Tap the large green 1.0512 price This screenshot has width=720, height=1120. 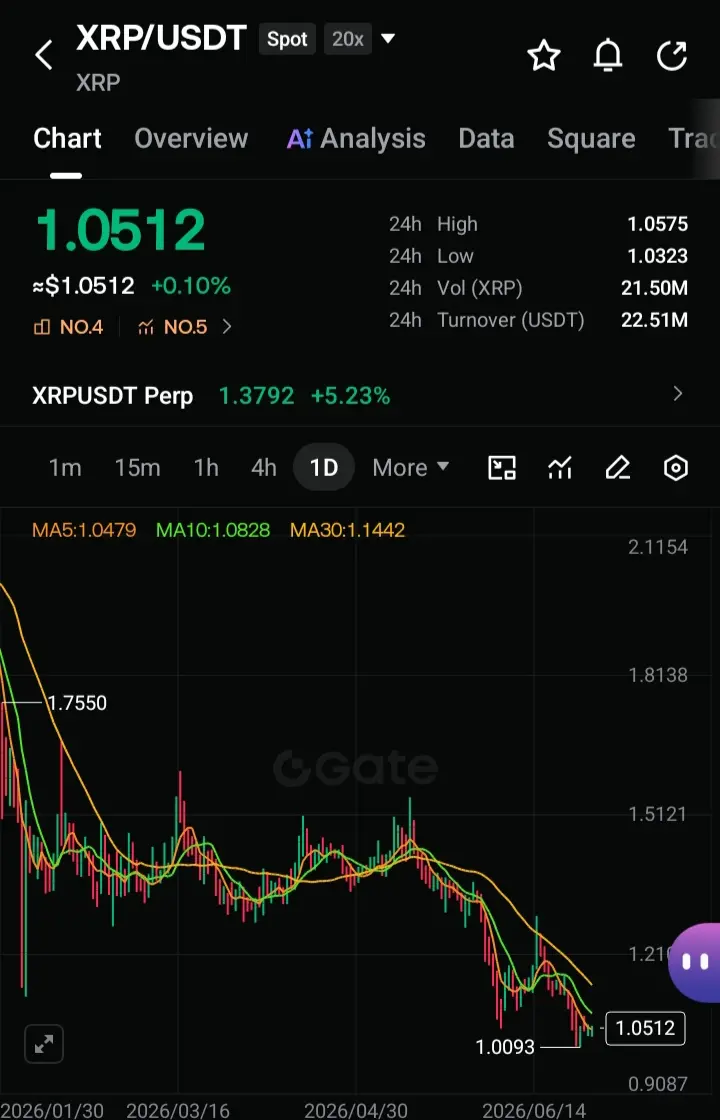121,230
